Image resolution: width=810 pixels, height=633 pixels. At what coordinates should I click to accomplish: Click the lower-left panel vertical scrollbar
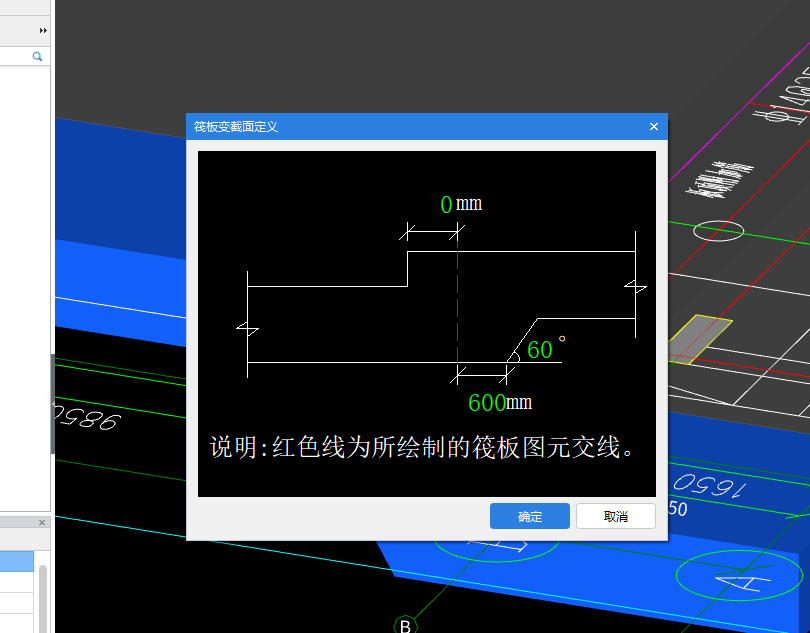(x=43, y=598)
